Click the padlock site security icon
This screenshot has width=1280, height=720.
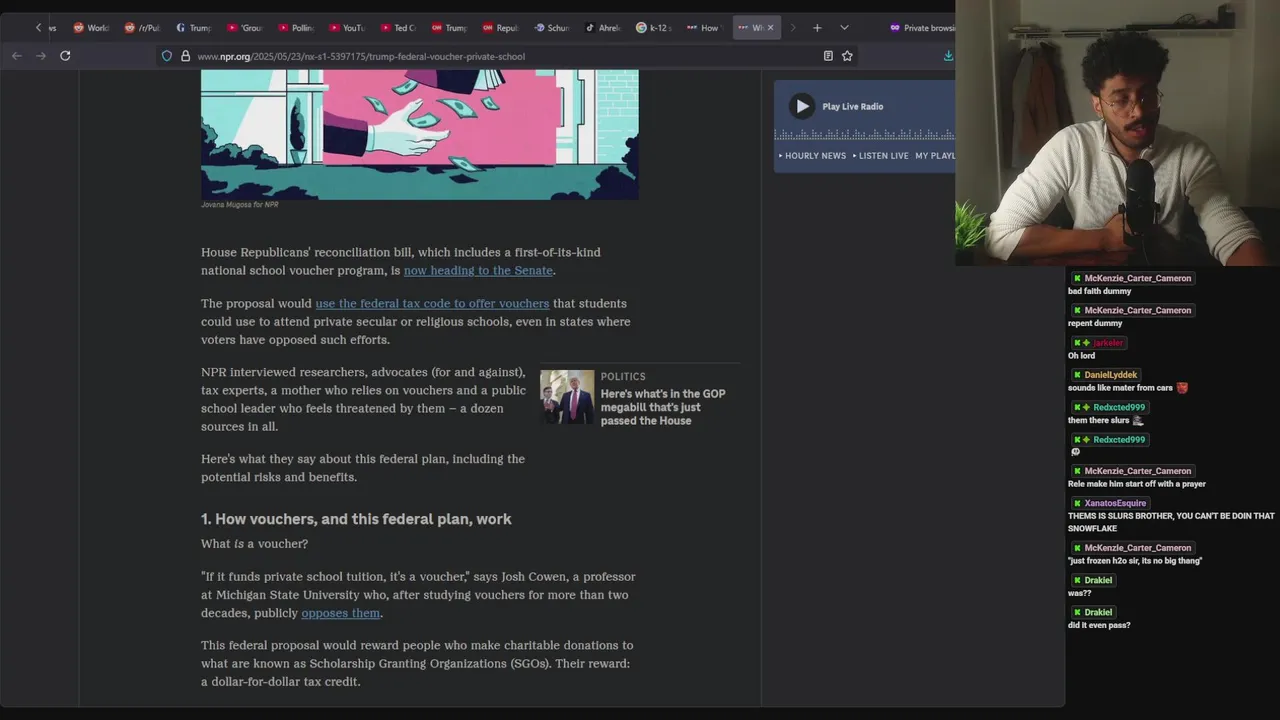[185, 56]
